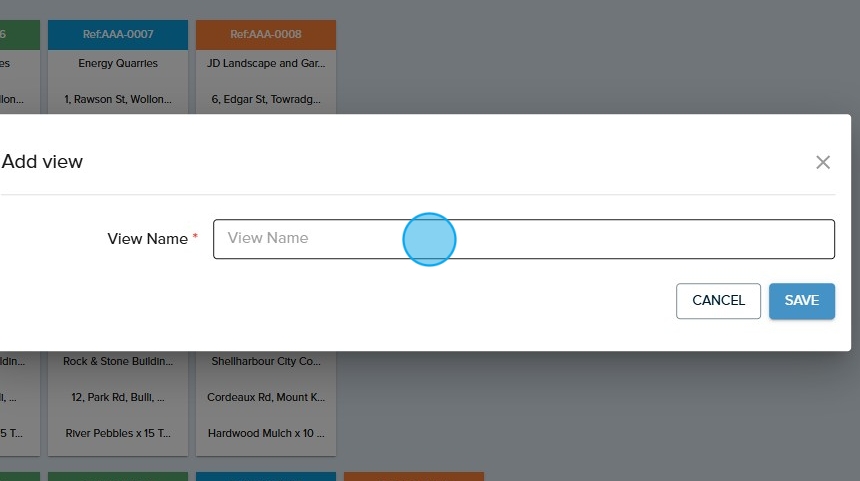Click the Add view dialog title
Viewport: 860px width, 481px height.
tap(42, 162)
